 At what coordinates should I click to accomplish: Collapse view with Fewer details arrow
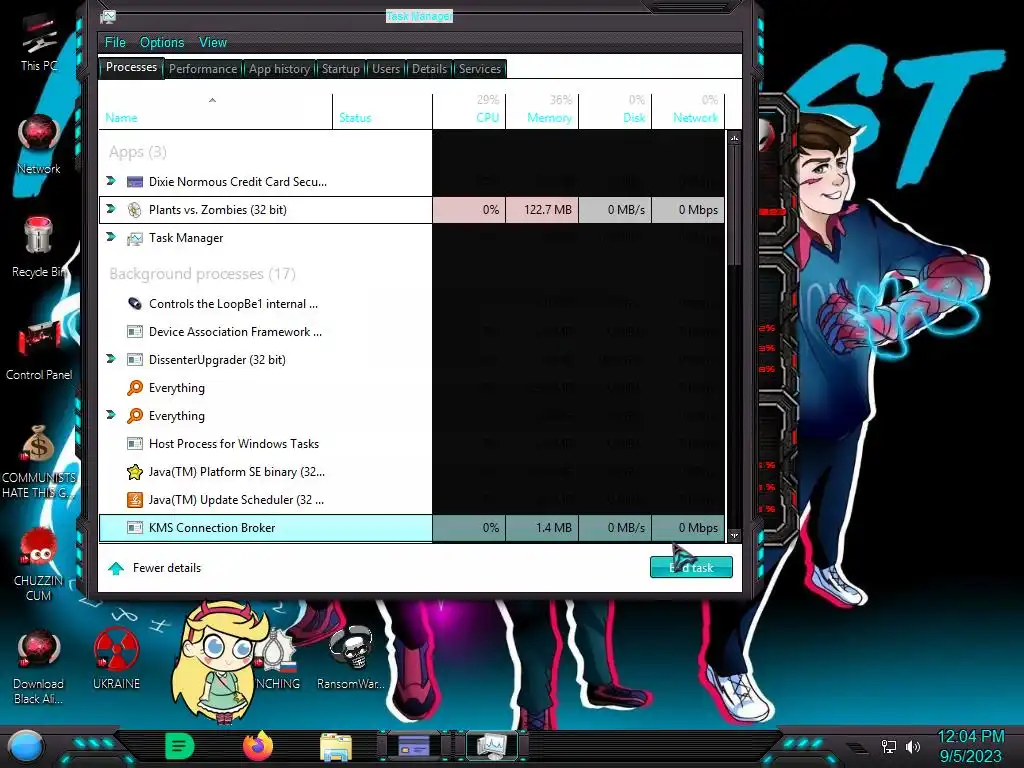click(116, 568)
